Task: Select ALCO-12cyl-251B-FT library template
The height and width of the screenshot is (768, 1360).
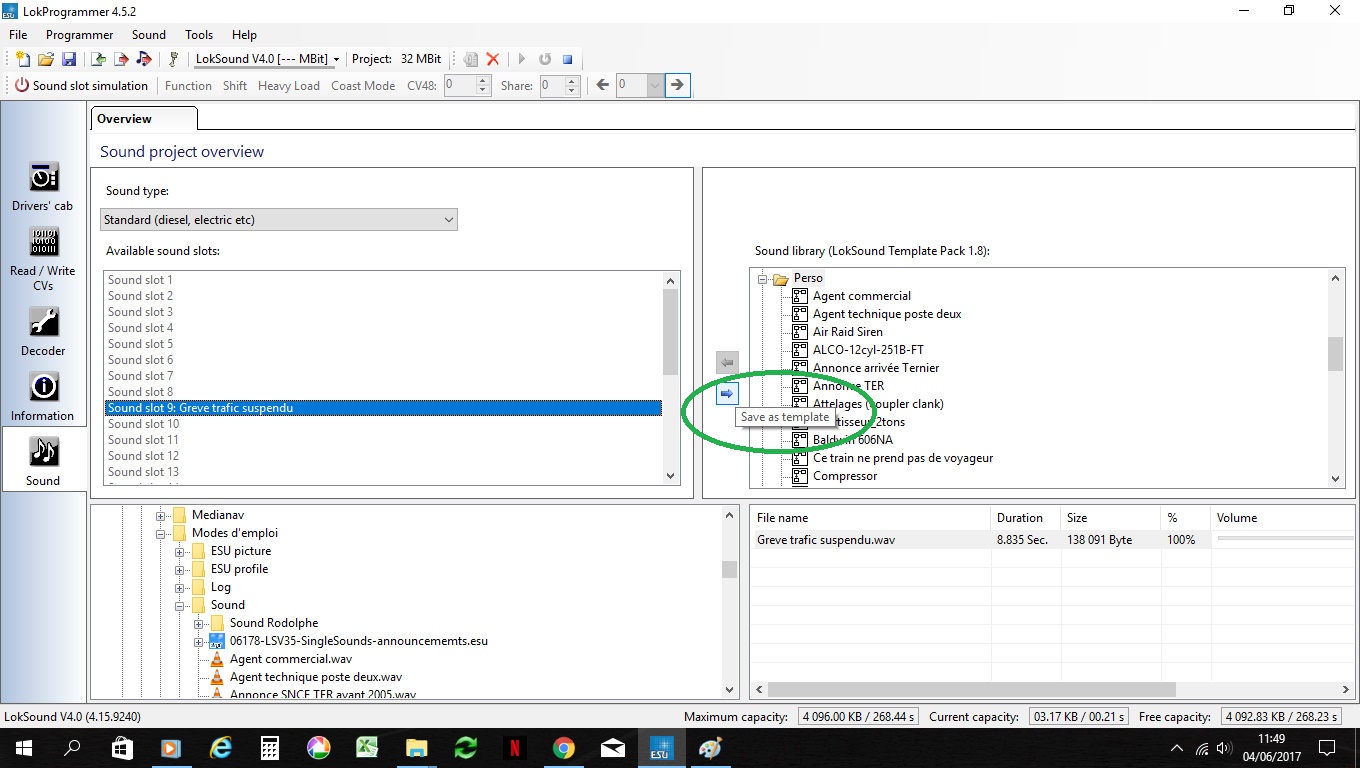Action: 868,350
